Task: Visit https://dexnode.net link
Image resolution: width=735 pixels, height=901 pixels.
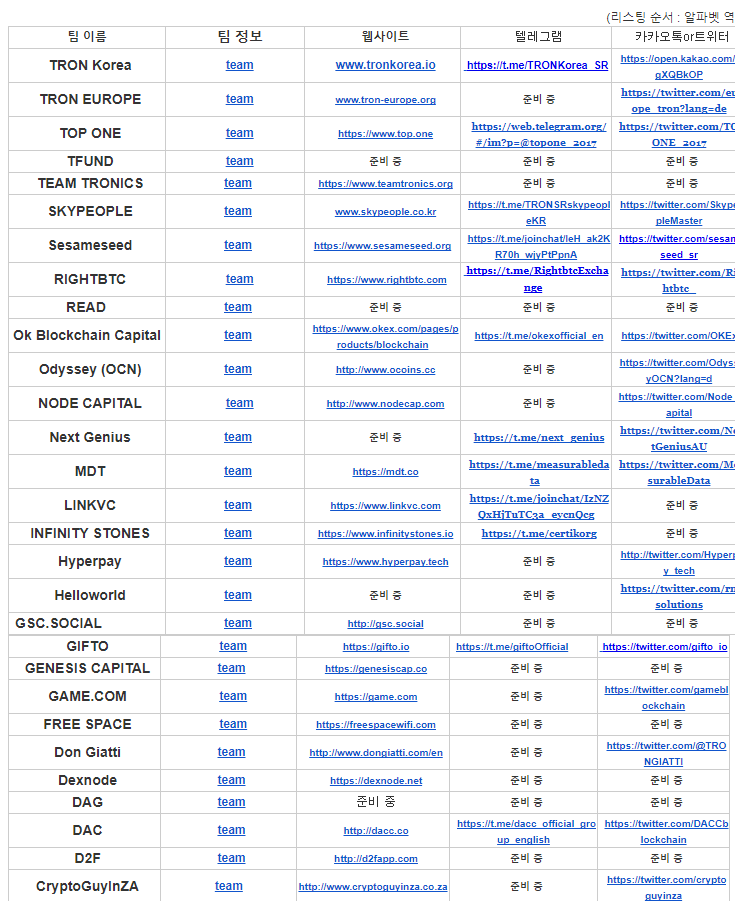Action: [x=376, y=780]
